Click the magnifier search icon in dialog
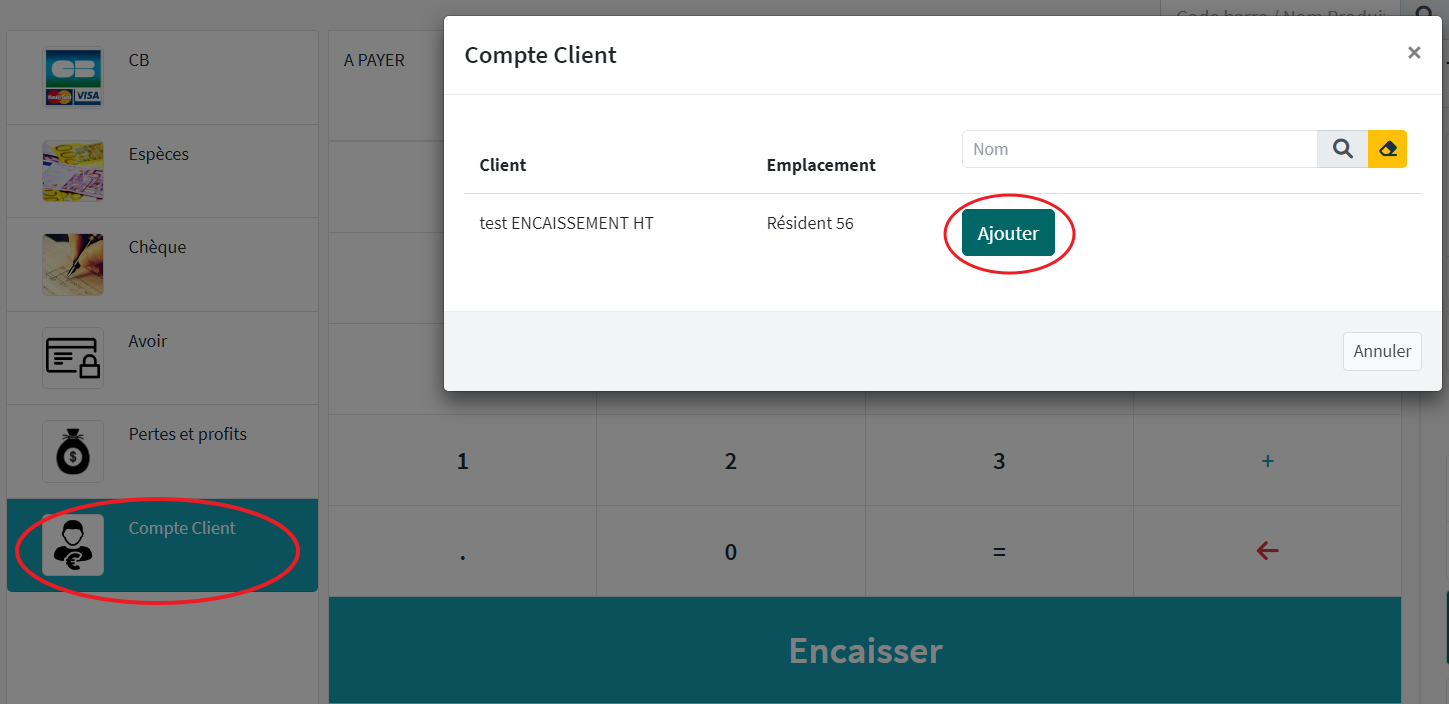The height and width of the screenshot is (704, 1449). pyautogui.click(x=1342, y=149)
